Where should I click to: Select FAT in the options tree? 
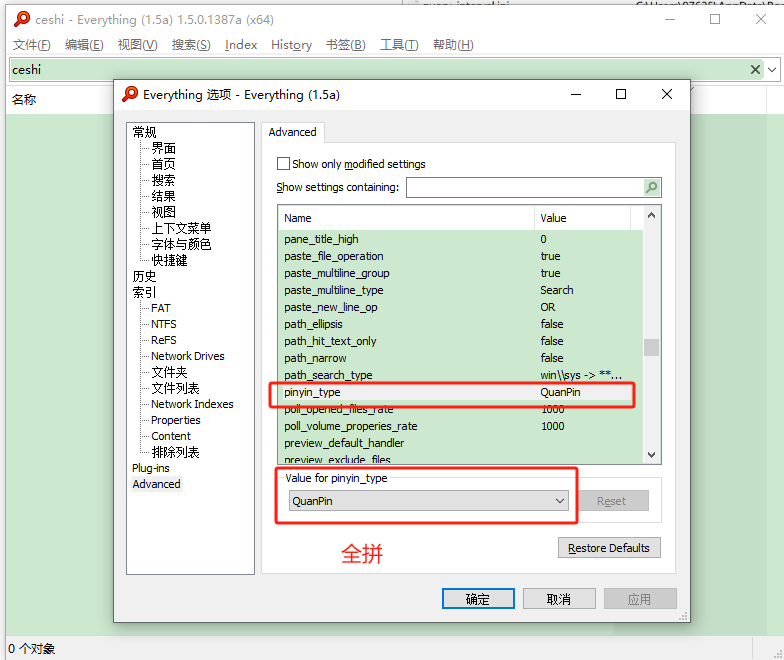point(160,308)
